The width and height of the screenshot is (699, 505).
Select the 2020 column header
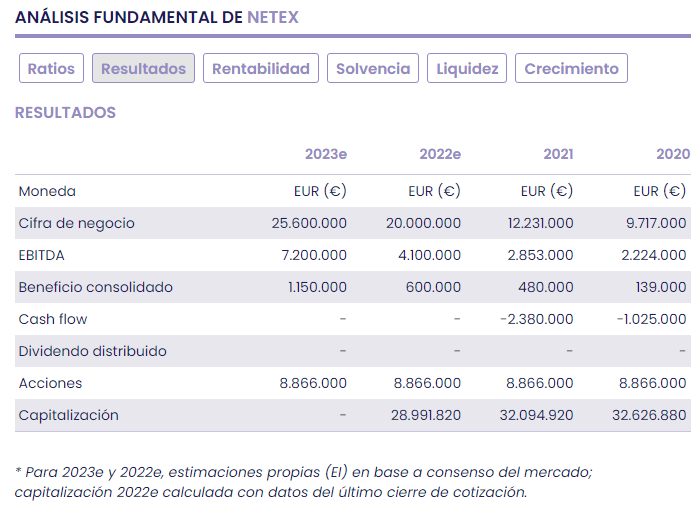click(x=672, y=155)
